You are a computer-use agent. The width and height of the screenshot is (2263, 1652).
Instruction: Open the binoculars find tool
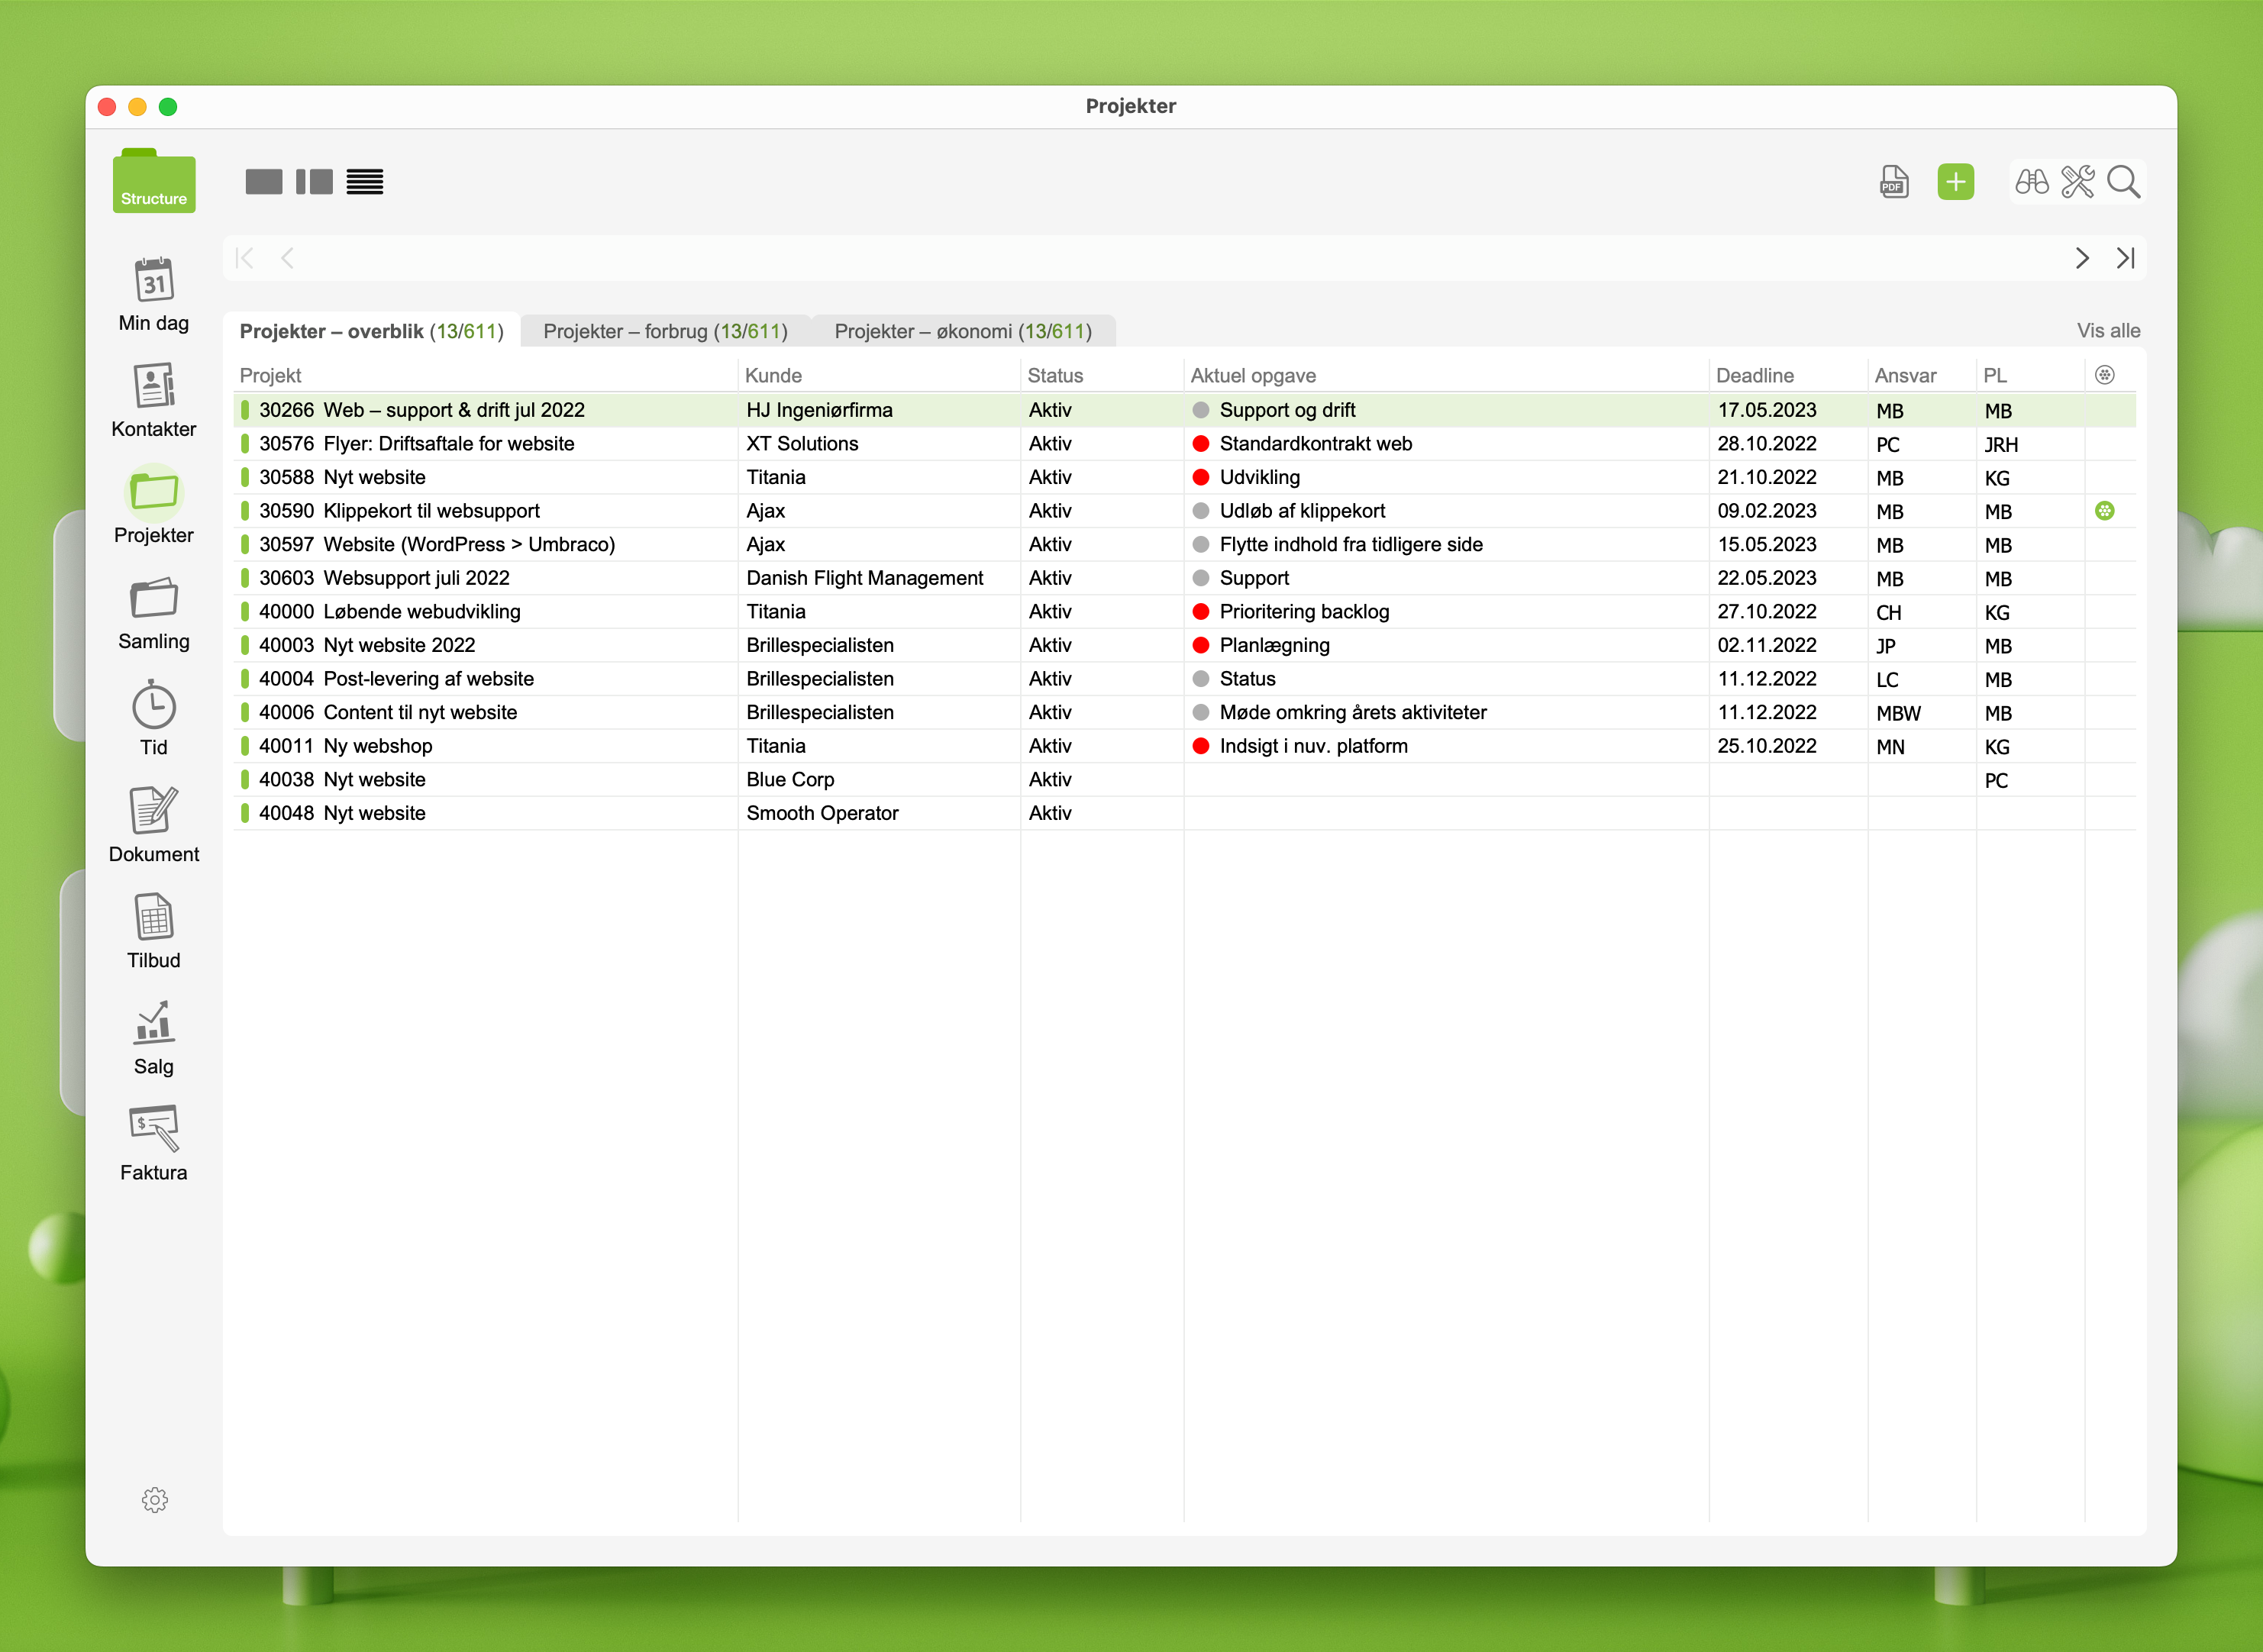click(2031, 182)
